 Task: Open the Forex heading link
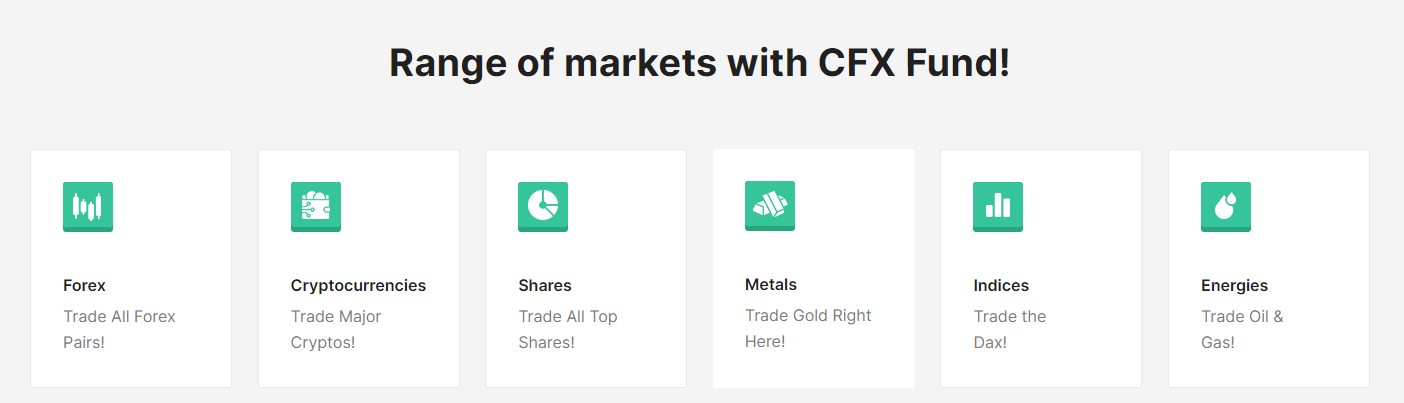point(84,285)
